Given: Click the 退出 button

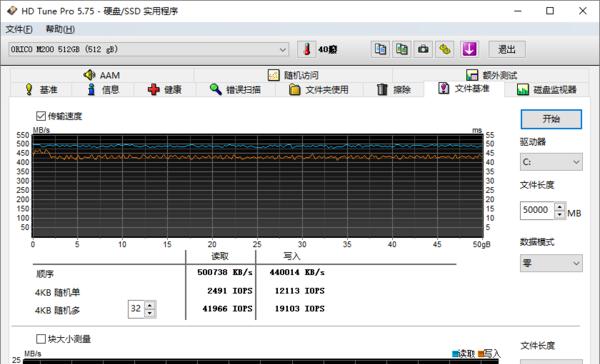Looking at the screenshot, I should [x=507, y=49].
